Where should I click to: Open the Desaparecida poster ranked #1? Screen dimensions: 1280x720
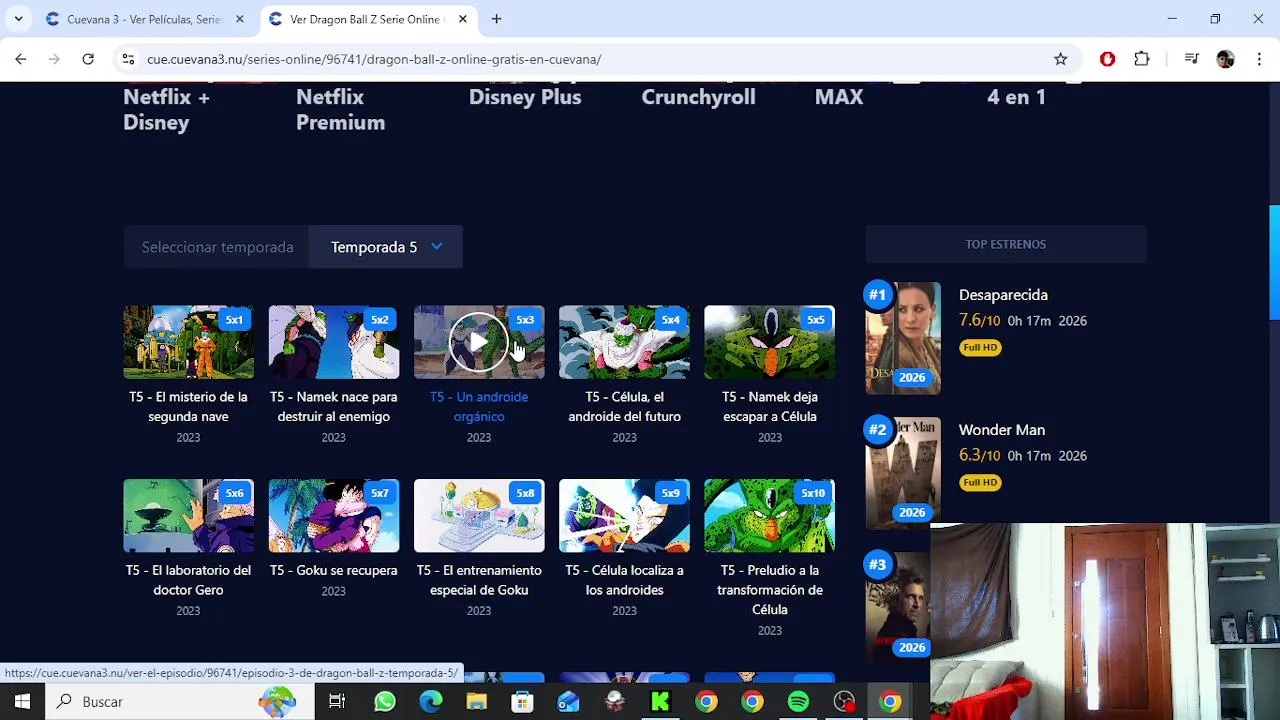coord(903,338)
